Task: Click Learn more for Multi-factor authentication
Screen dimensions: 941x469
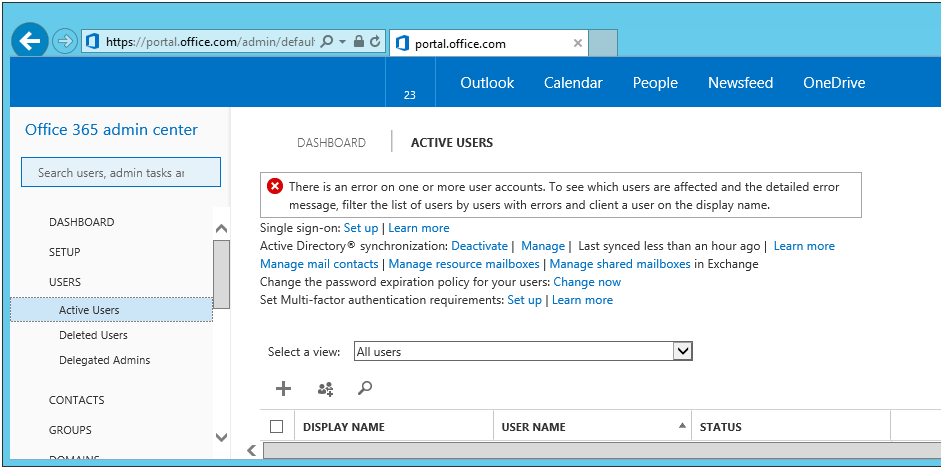Action: (x=582, y=300)
